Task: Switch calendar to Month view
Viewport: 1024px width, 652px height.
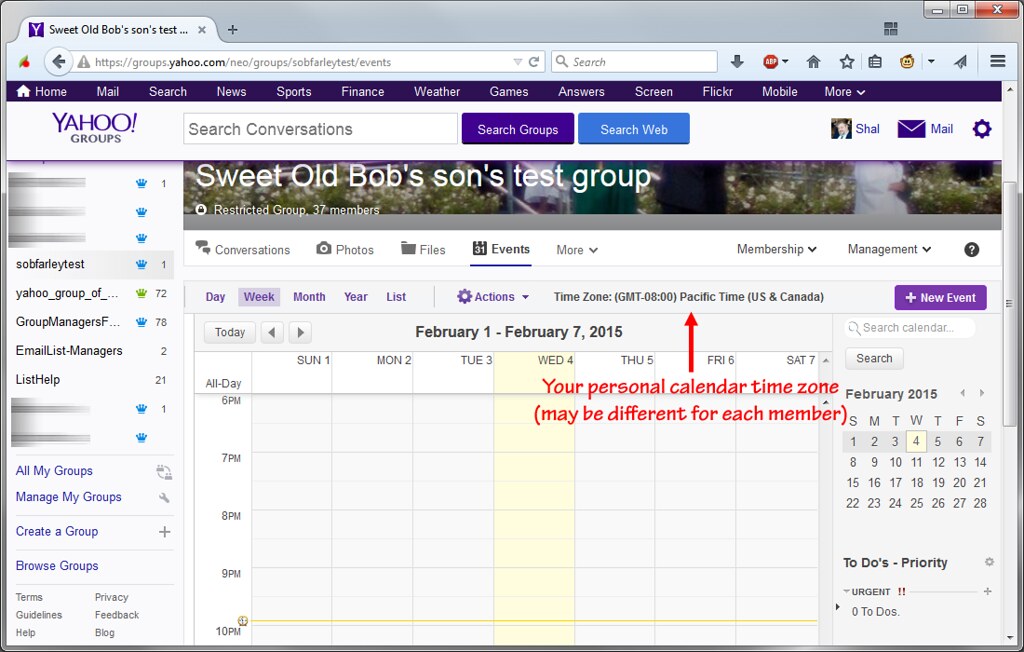Action: click(309, 297)
